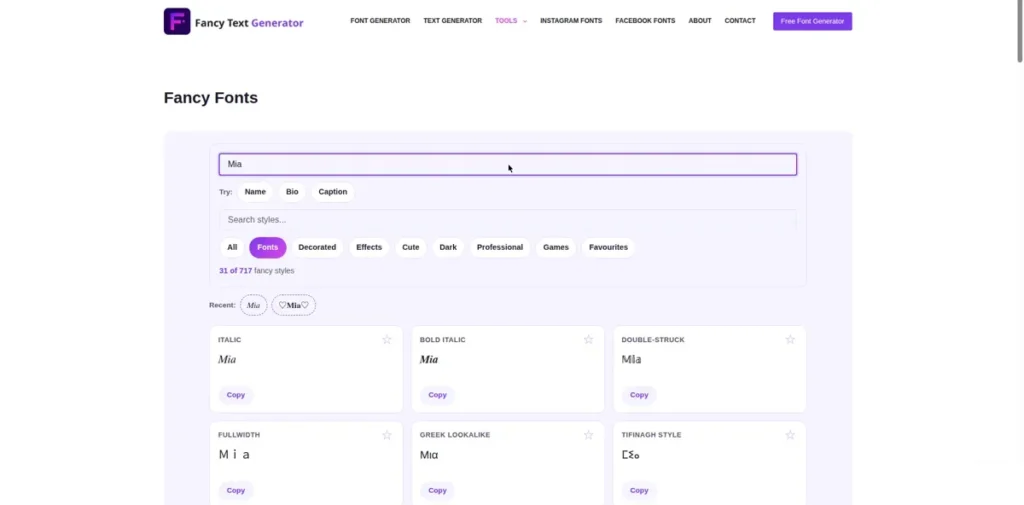Select the All filter tab
Viewport: 1024px width, 505px height.
tap(232, 248)
